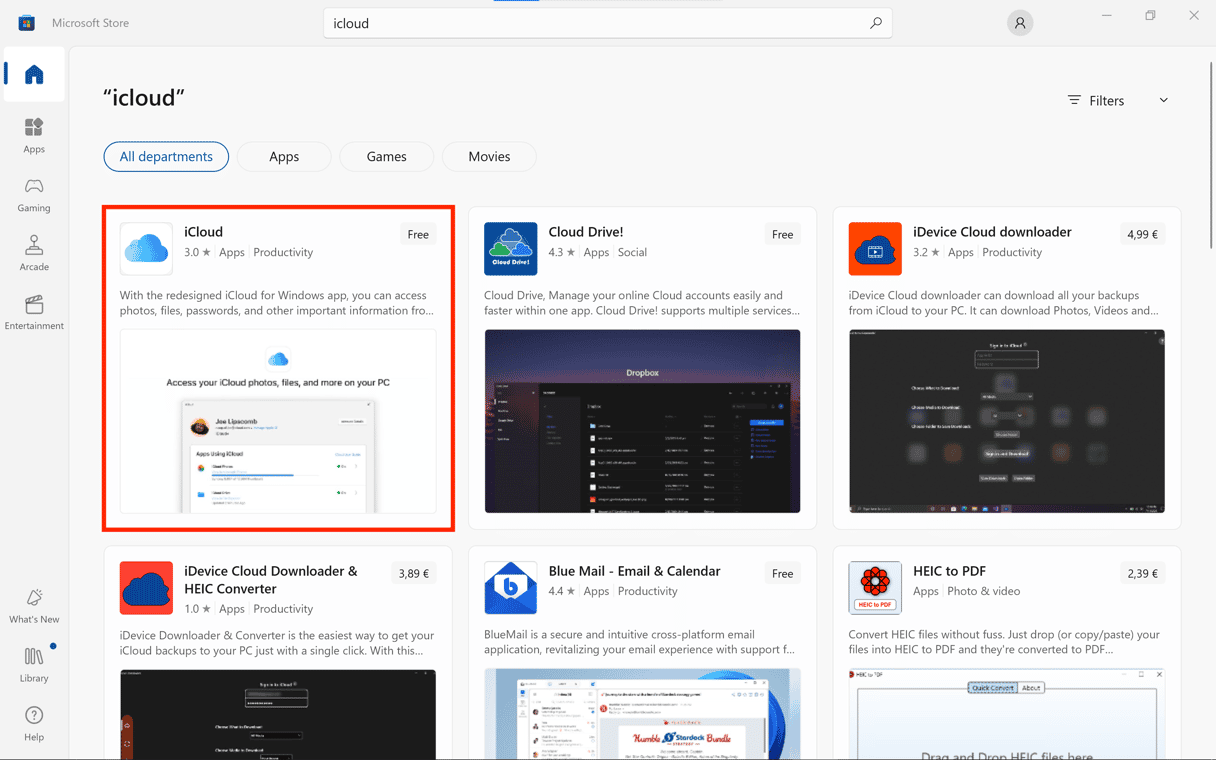Select the Games filter tab
Viewport: 1216px width, 760px height.
point(386,157)
